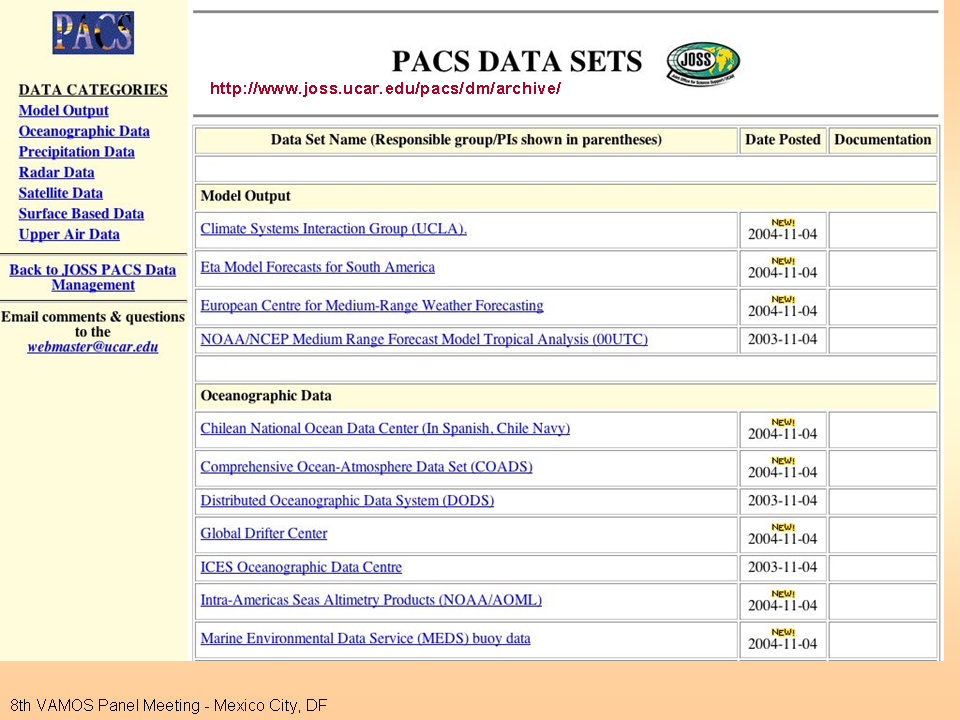Open ICES Oceanographic Data Centre link
The width and height of the screenshot is (960, 720).
301,568
